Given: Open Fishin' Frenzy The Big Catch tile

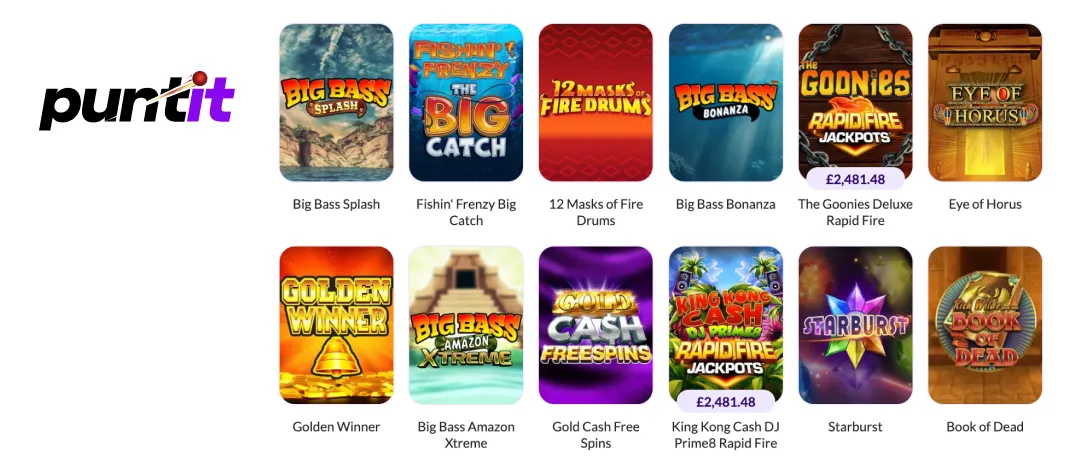Looking at the screenshot, I should tap(466, 103).
